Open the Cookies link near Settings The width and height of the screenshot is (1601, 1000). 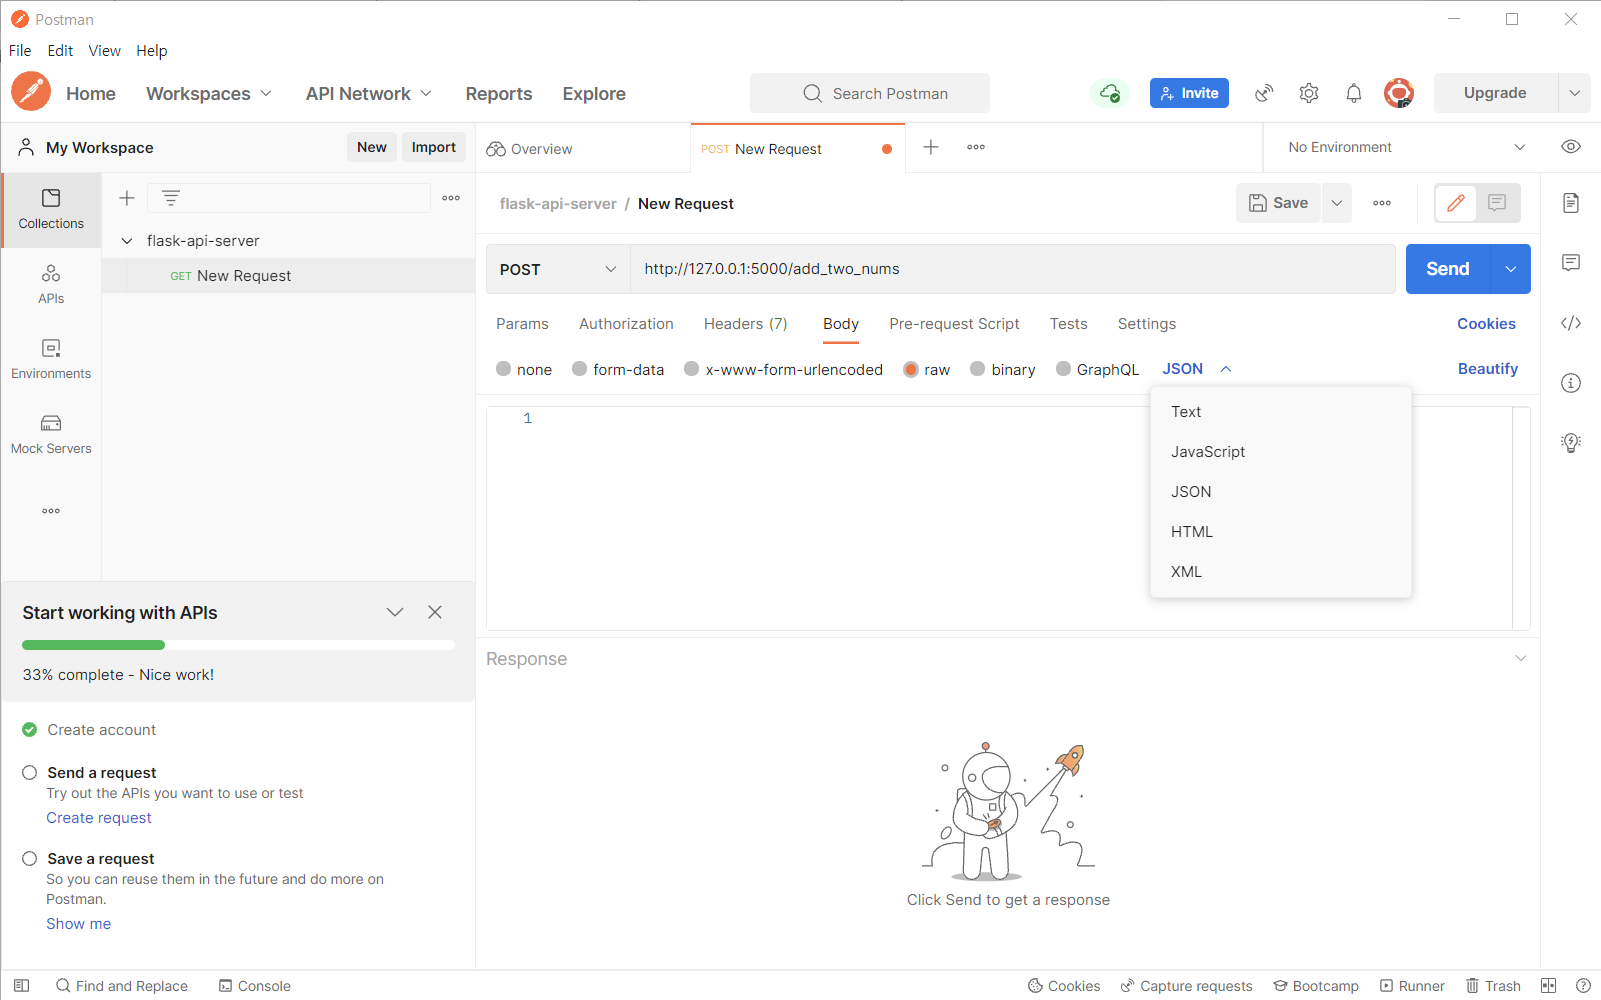[x=1486, y=324]
